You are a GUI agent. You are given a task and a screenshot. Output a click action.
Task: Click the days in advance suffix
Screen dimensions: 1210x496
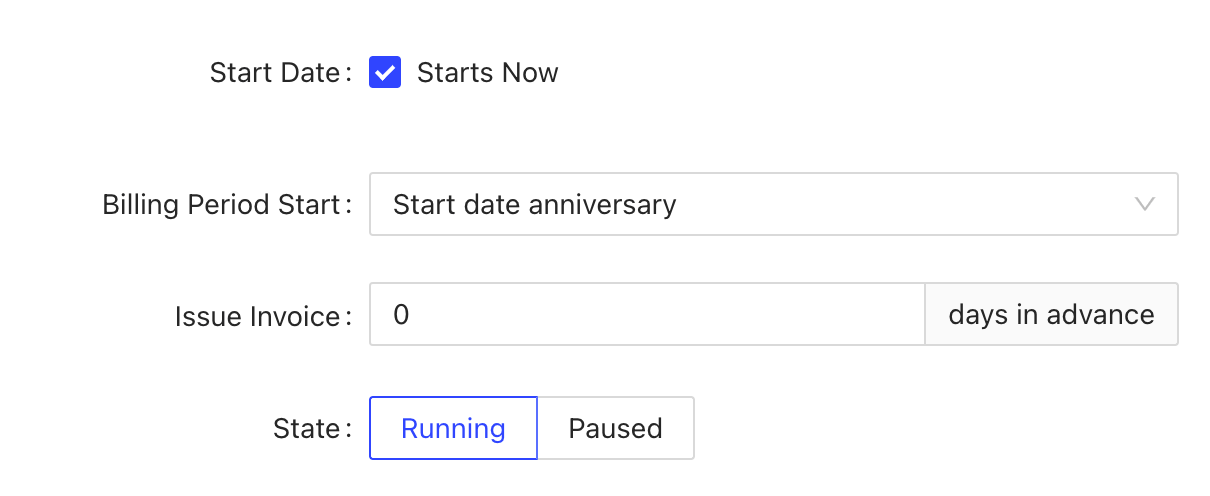pos(1051,315)
